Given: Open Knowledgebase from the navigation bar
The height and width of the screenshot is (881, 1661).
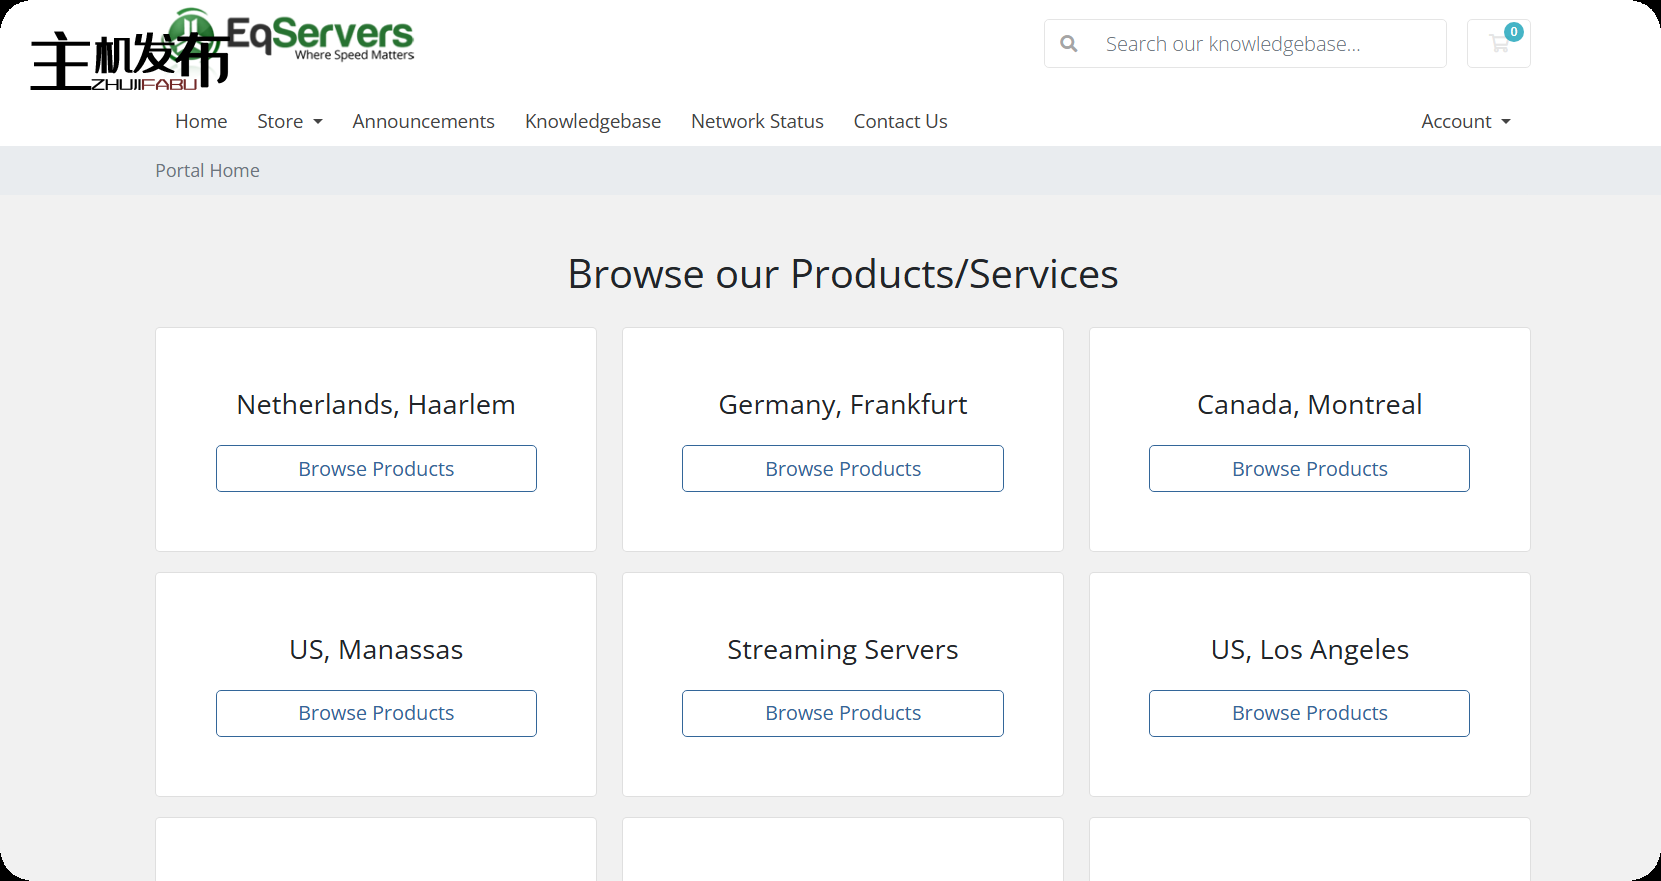Looking at the screenshot, I should (592, 121).
